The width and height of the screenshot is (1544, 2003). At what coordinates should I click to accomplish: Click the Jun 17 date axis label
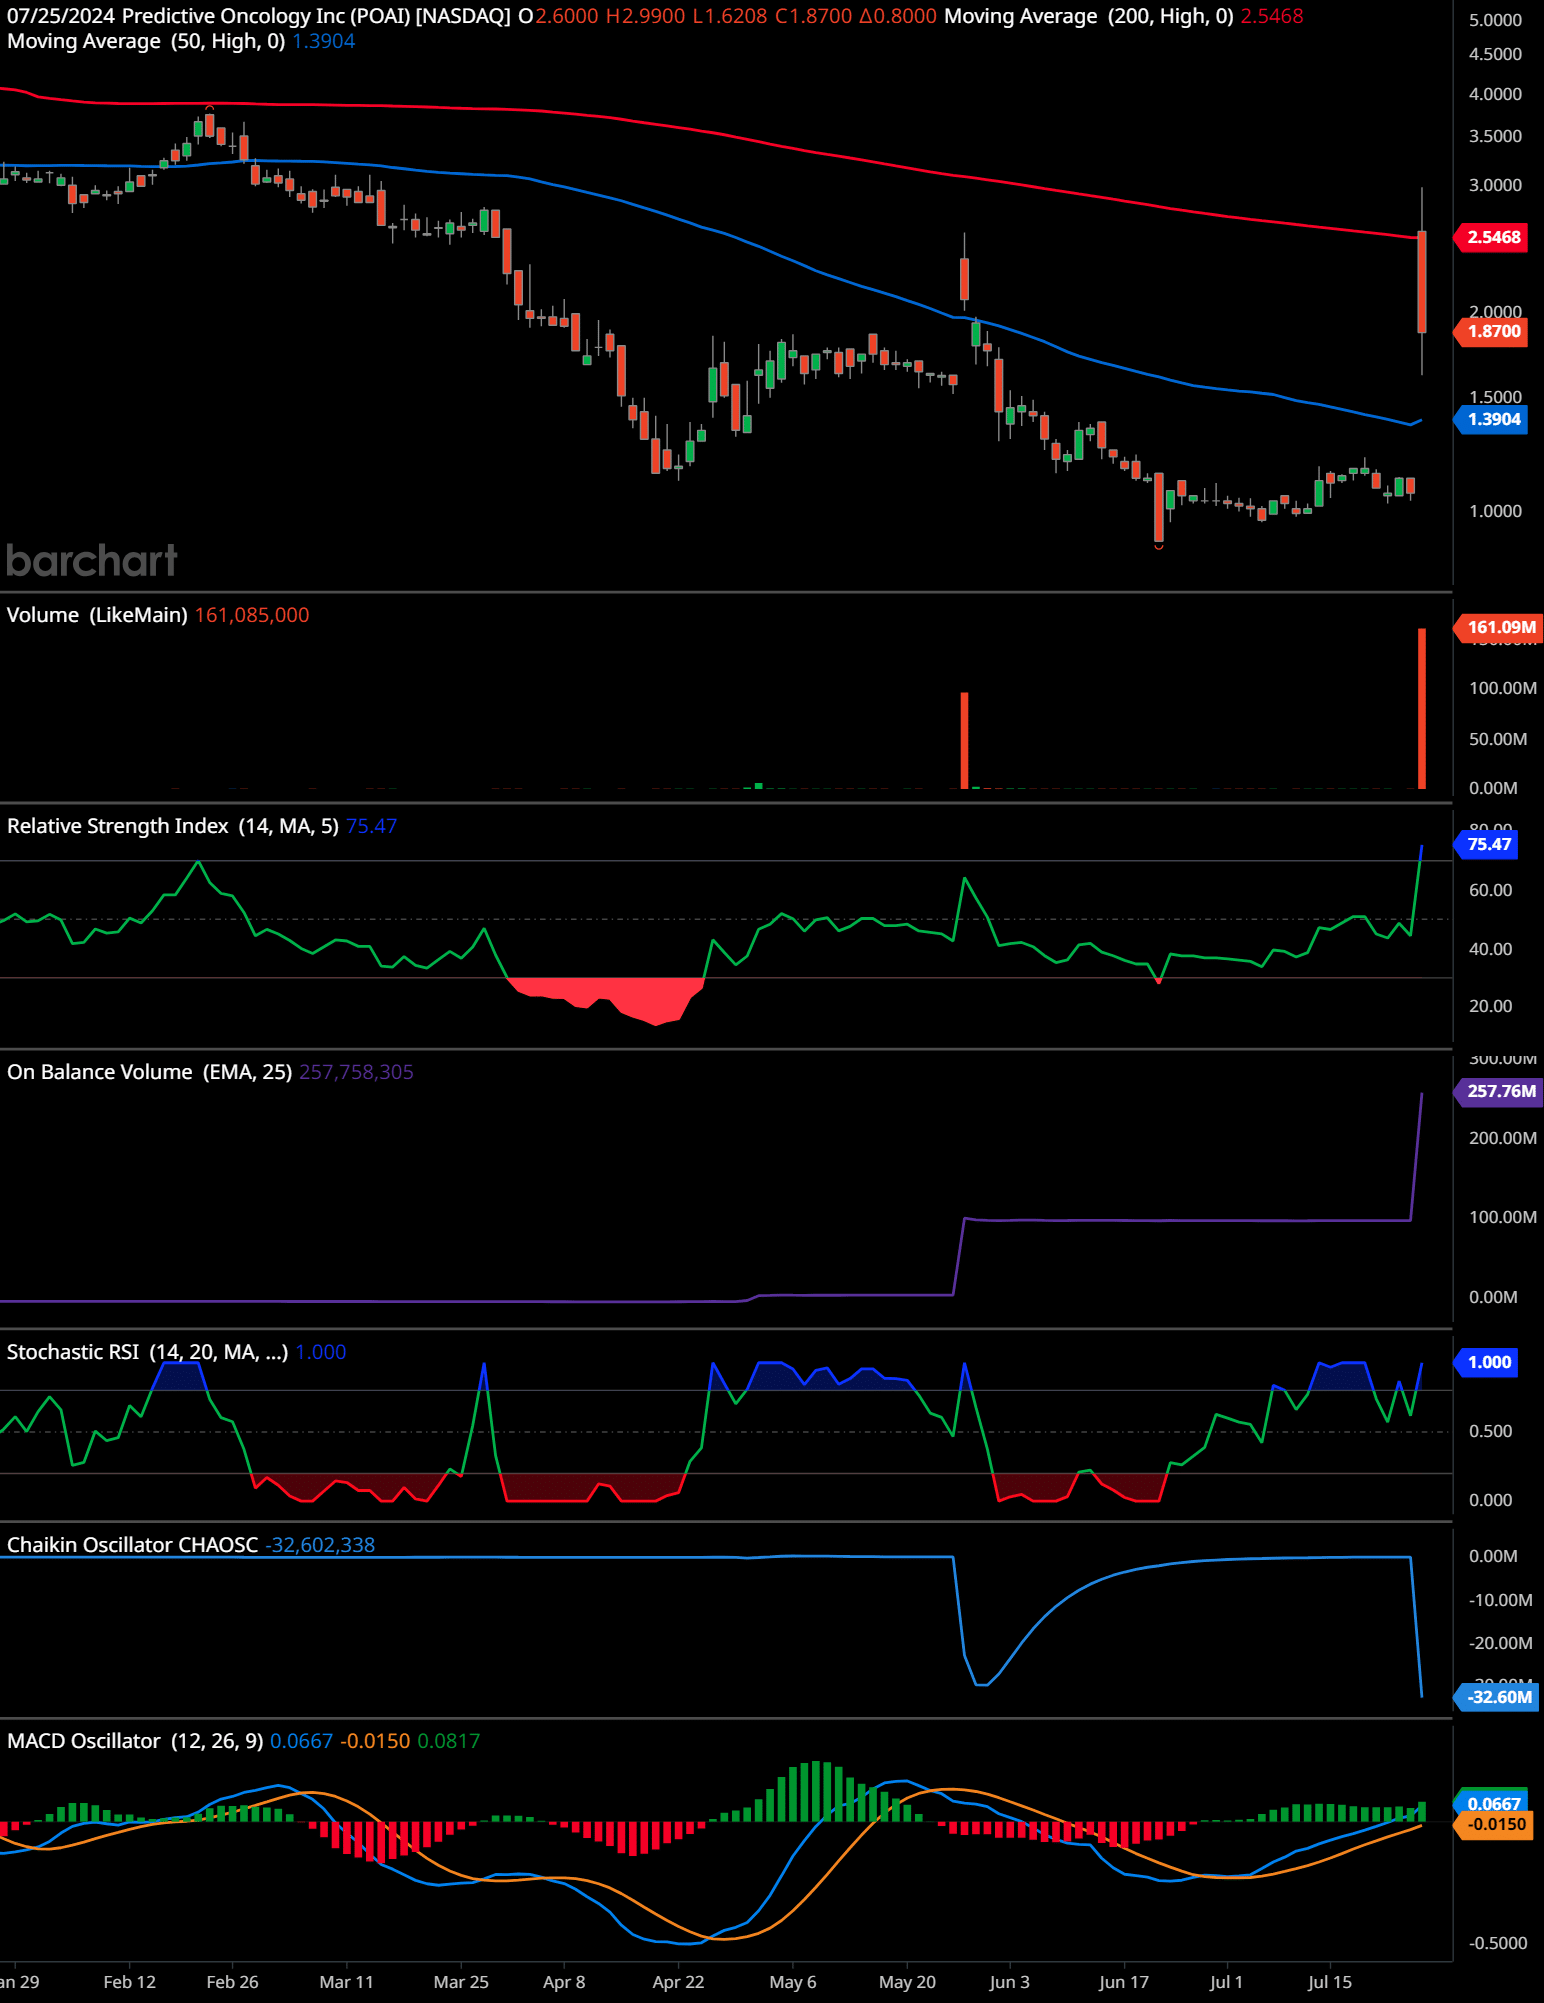pyautogui.click(x=1124, y=1982)
